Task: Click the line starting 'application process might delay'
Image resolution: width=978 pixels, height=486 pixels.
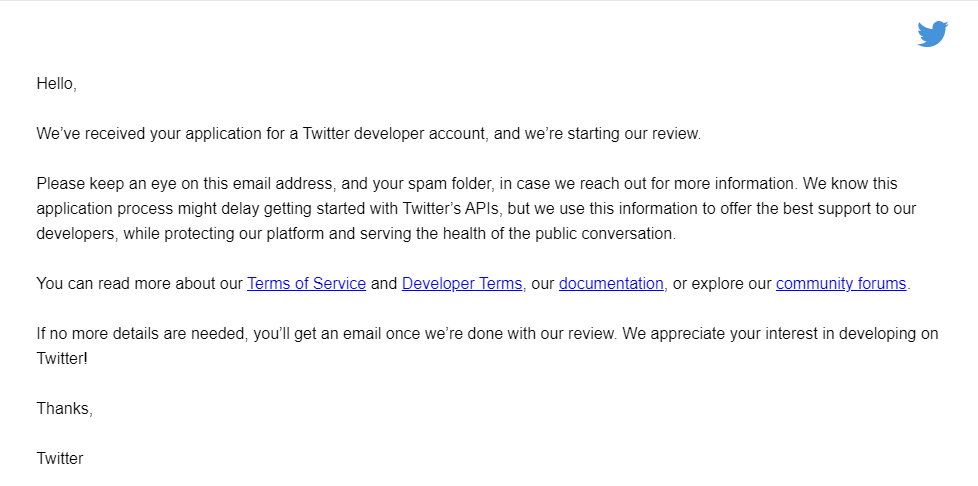Action: (476, 208)
